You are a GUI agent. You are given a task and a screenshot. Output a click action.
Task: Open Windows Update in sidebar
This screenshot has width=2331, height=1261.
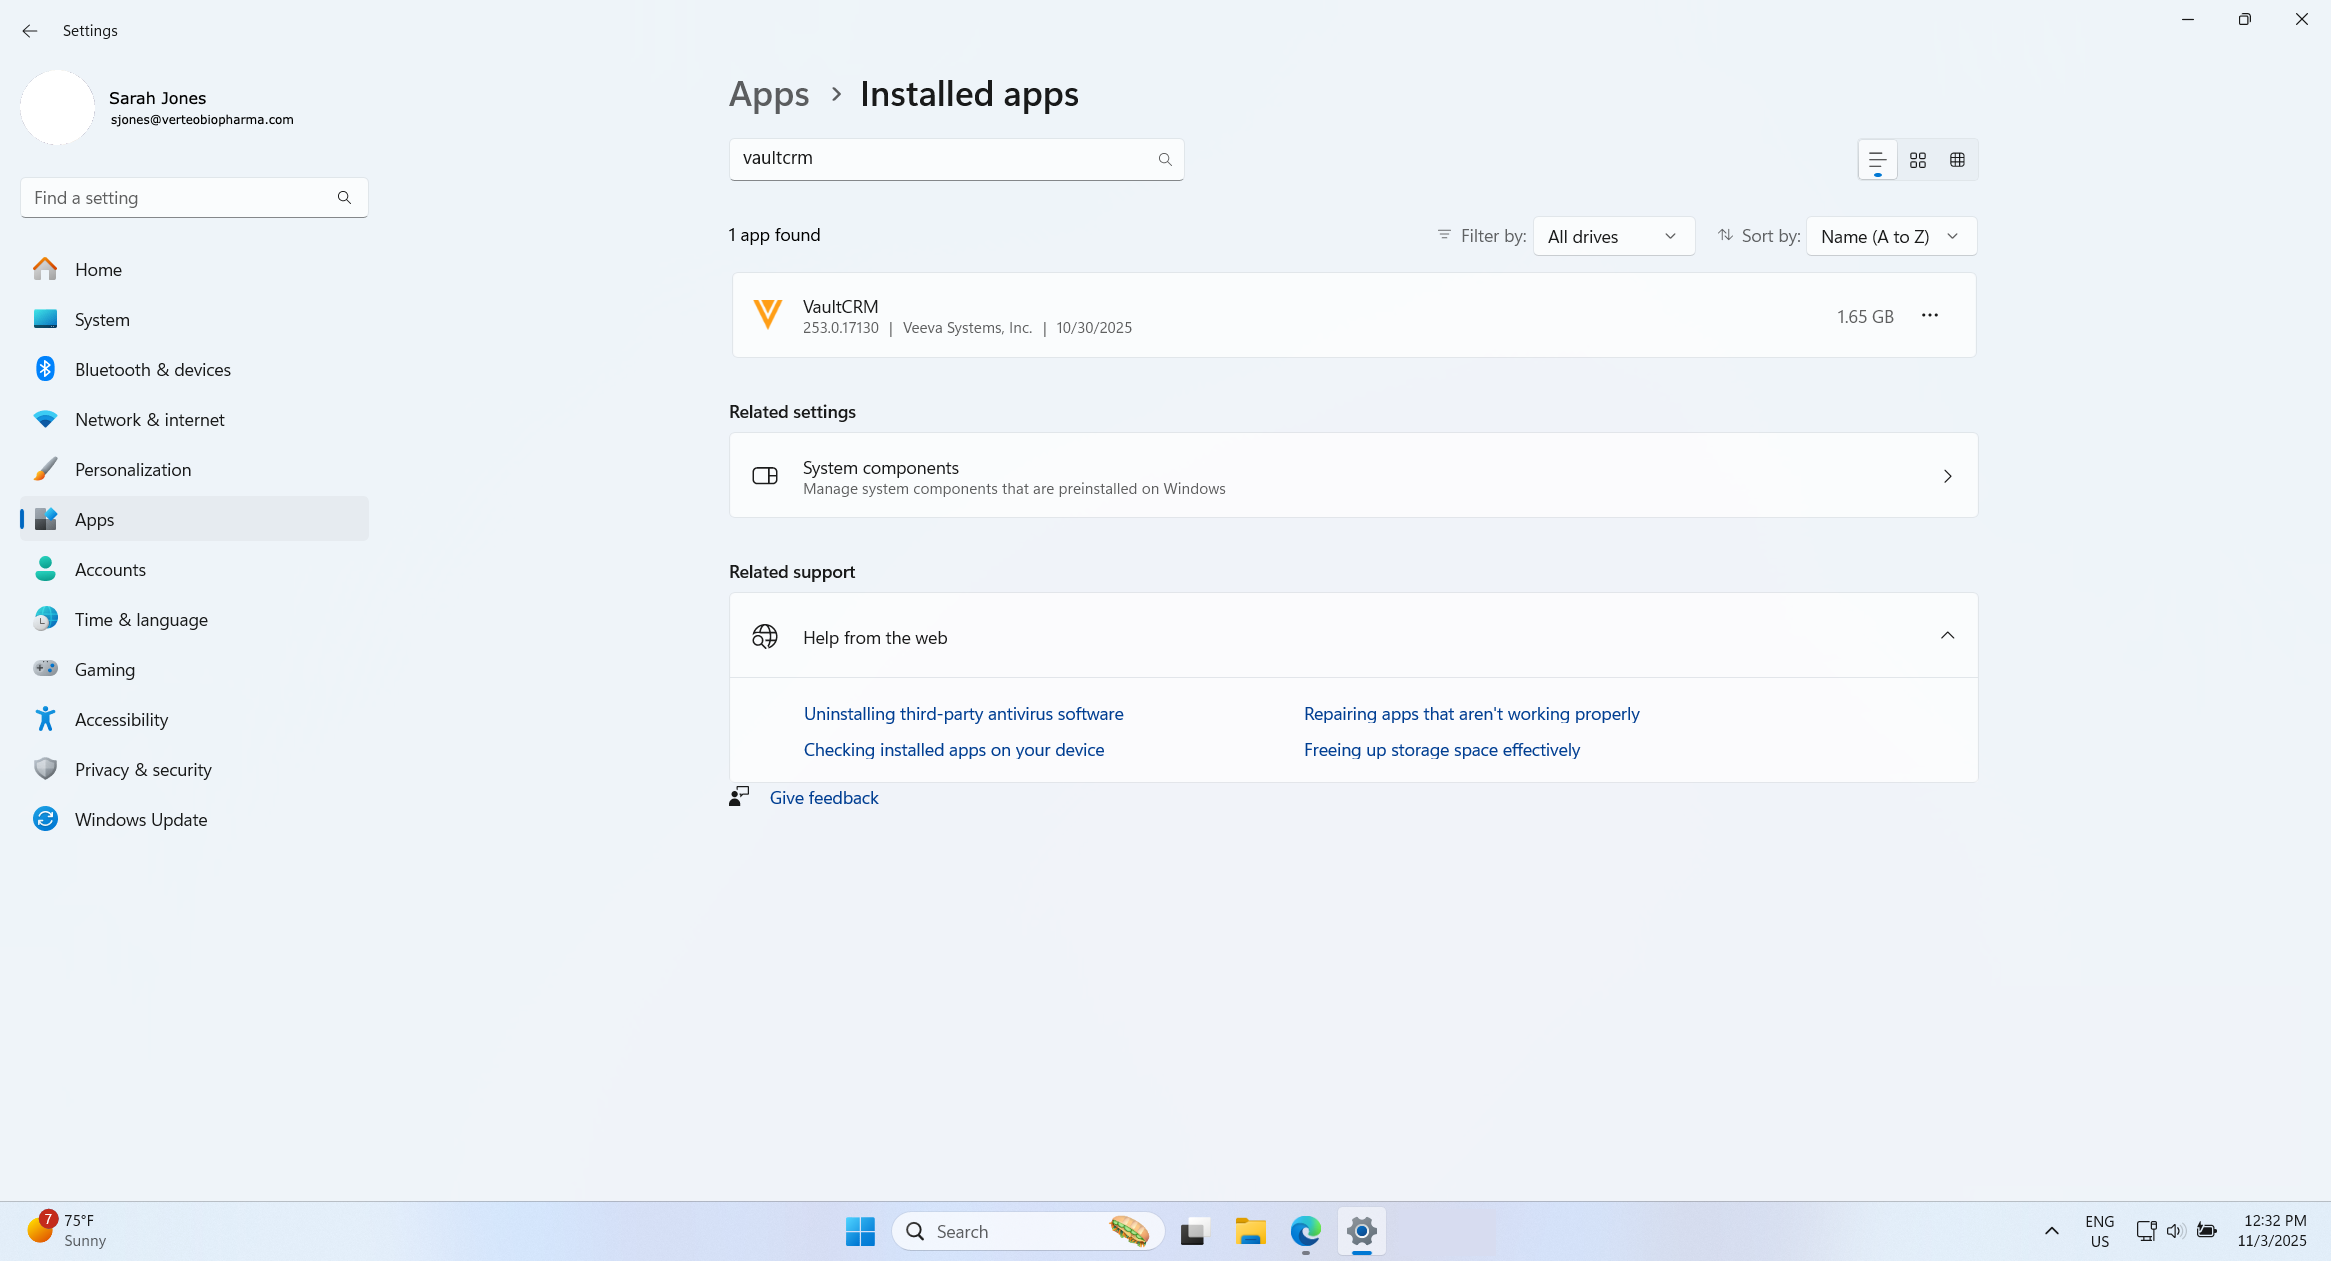pos(141,820)
